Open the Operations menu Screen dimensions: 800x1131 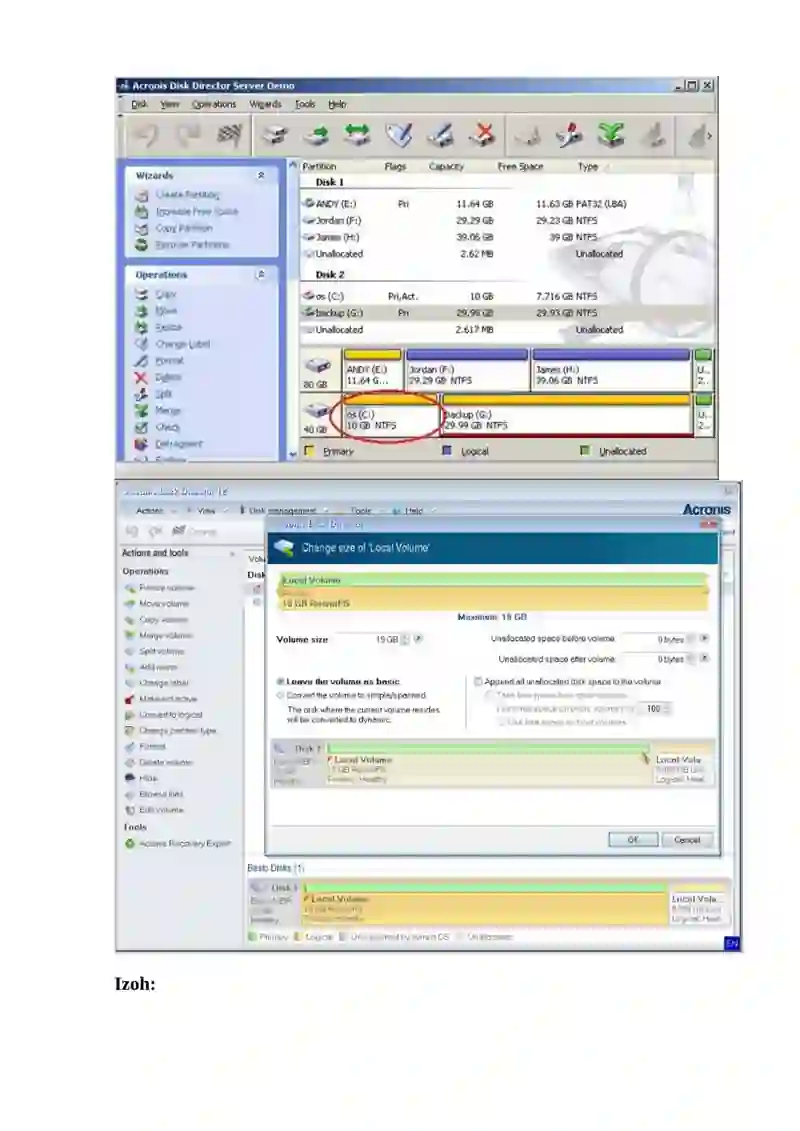coord(214,104)
